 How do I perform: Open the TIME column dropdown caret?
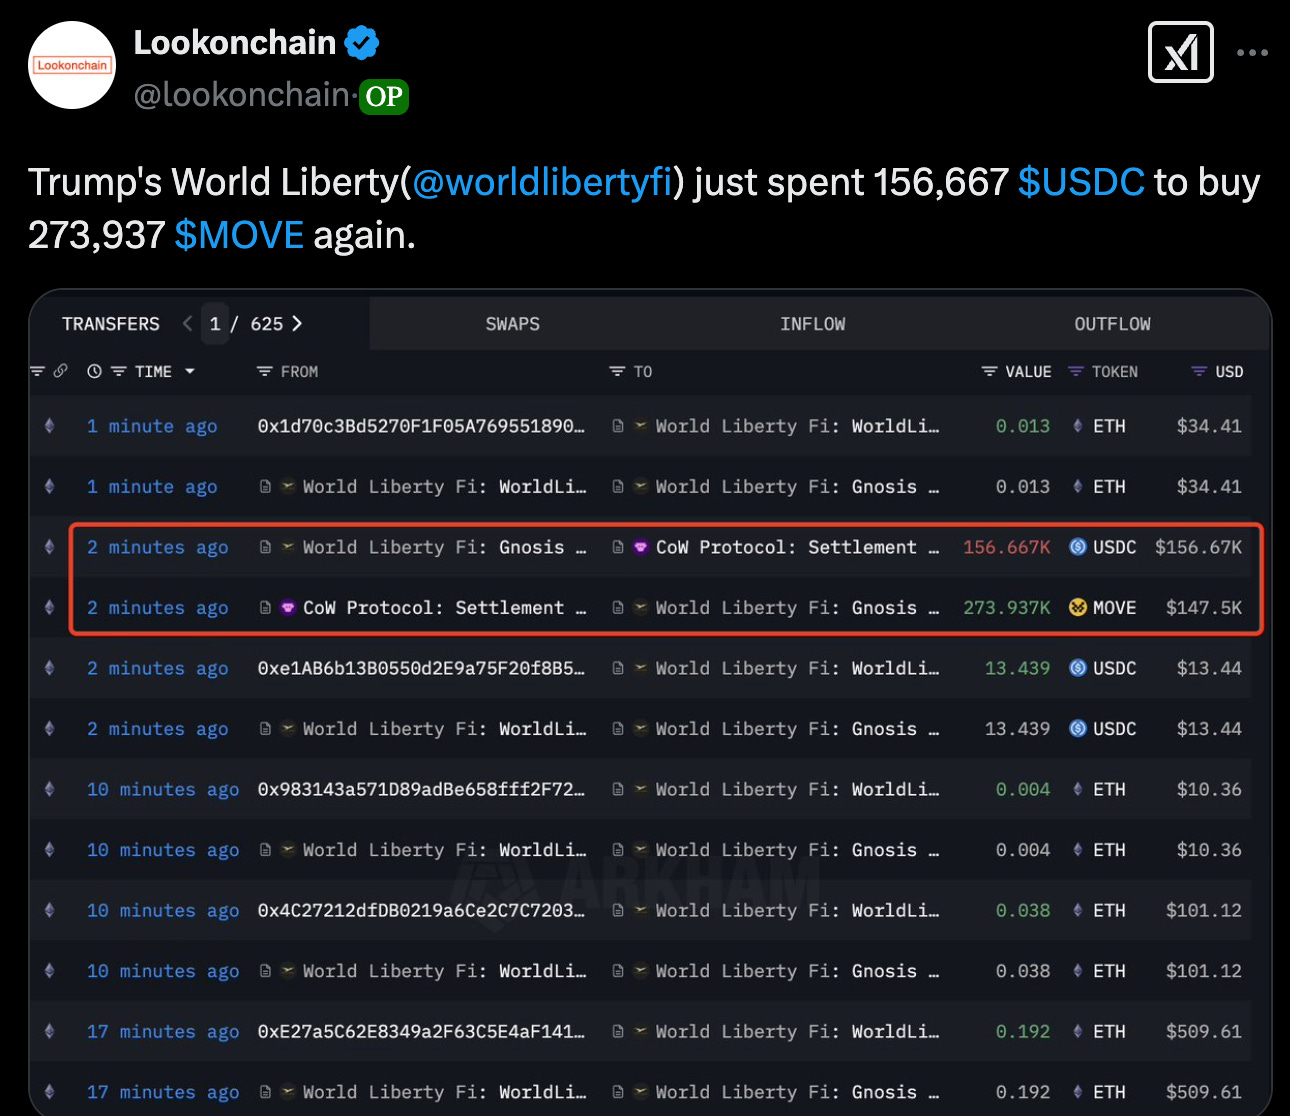pyautogui.click(x=189, y=371)
